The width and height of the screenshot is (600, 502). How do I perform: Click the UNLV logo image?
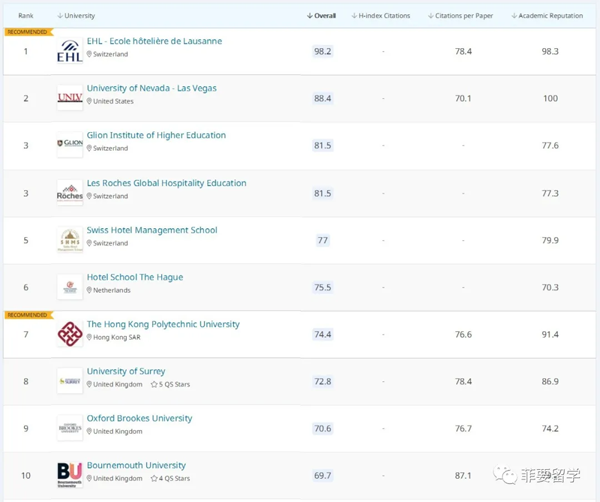pyautogui.click(x=70, y=98)
